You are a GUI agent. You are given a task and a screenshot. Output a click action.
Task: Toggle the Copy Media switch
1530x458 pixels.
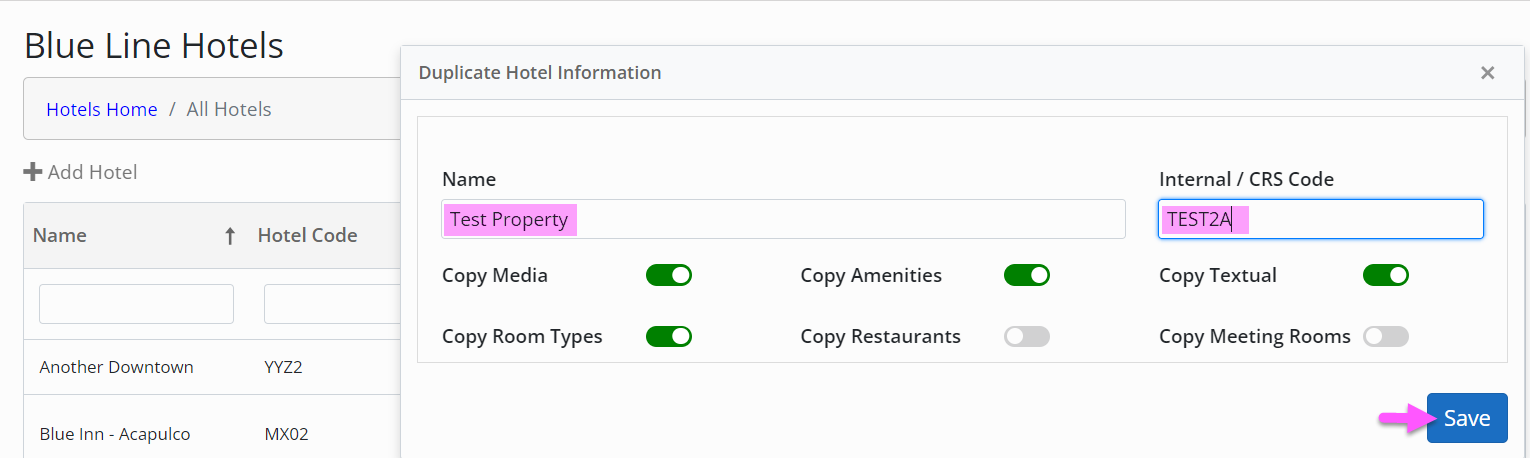669,275
